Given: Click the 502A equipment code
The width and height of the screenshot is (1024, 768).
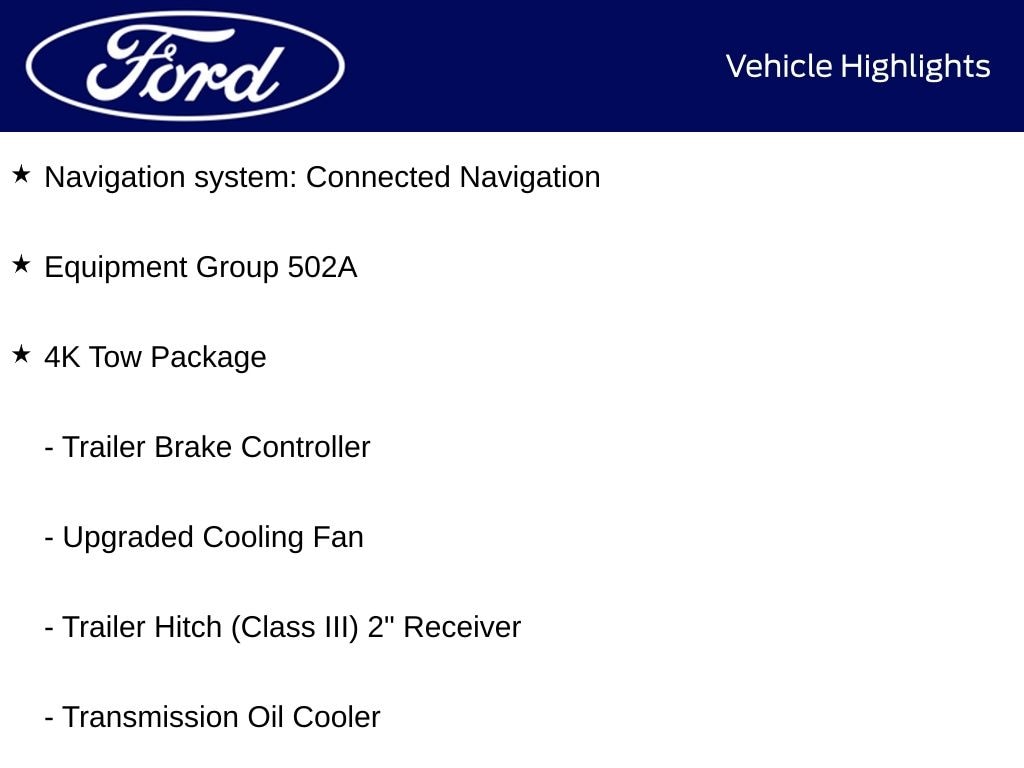Looking at the screenshot, I should tap(322, 267).
